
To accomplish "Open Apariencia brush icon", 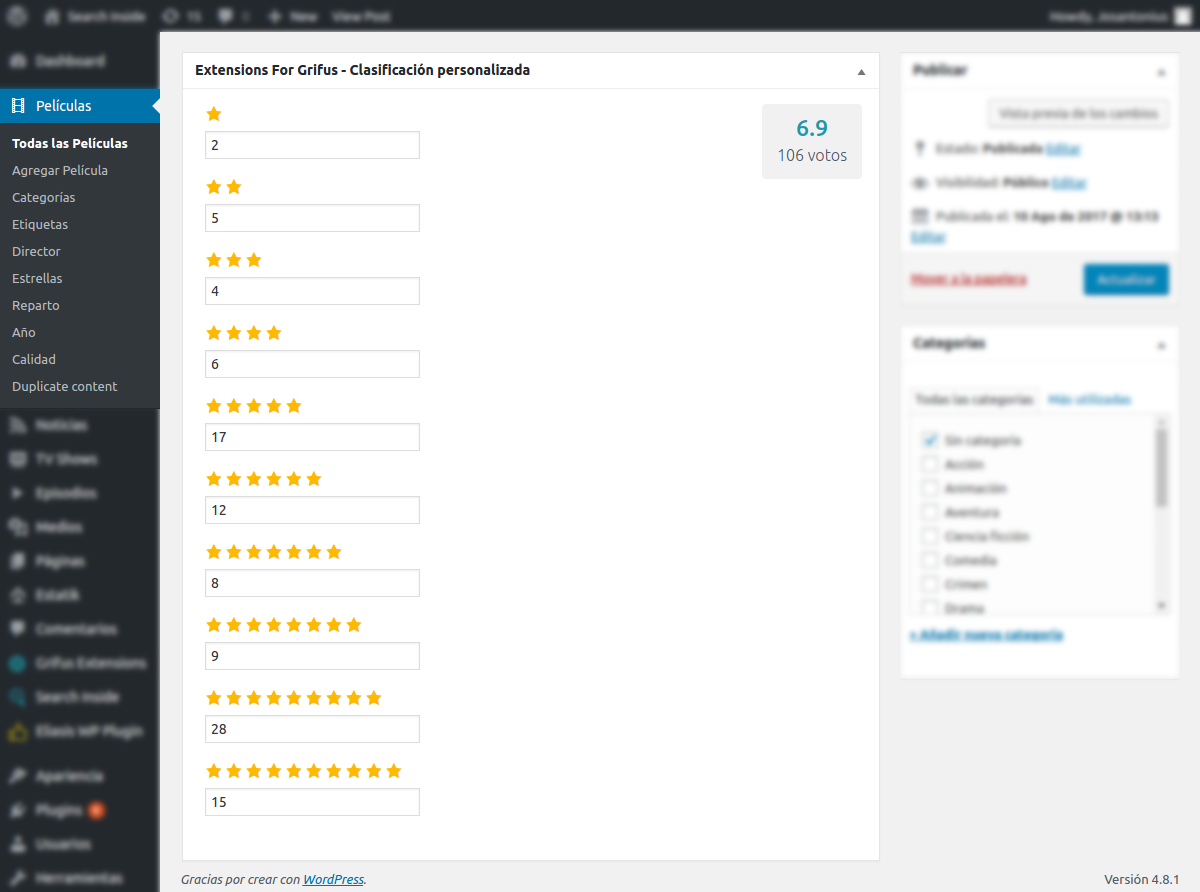I will click(x=18, y=776).
